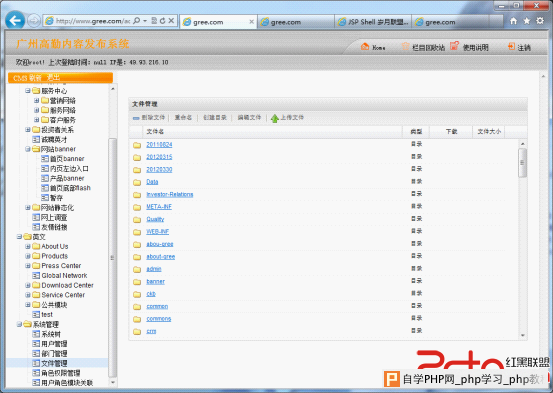Open 20120330 directory link
This screenshot has width=553, height=393.
click(x=159, y=170)
